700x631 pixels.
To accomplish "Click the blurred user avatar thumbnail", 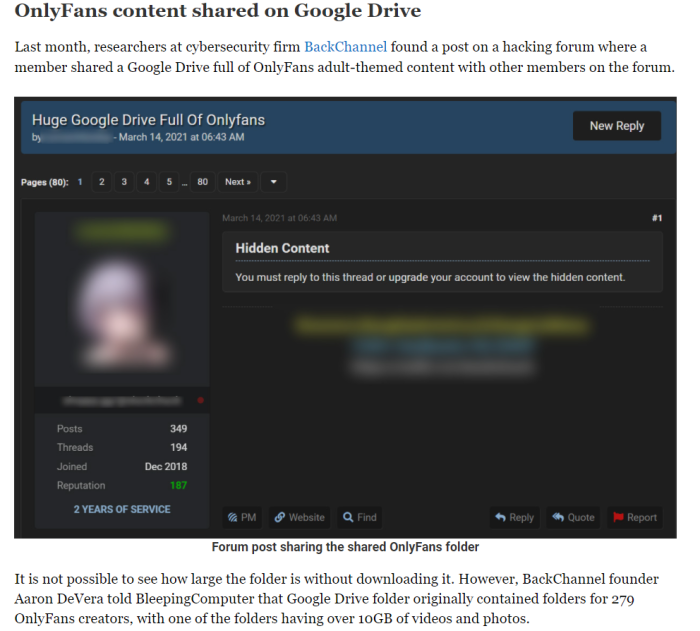I will [x=123, y=310].
